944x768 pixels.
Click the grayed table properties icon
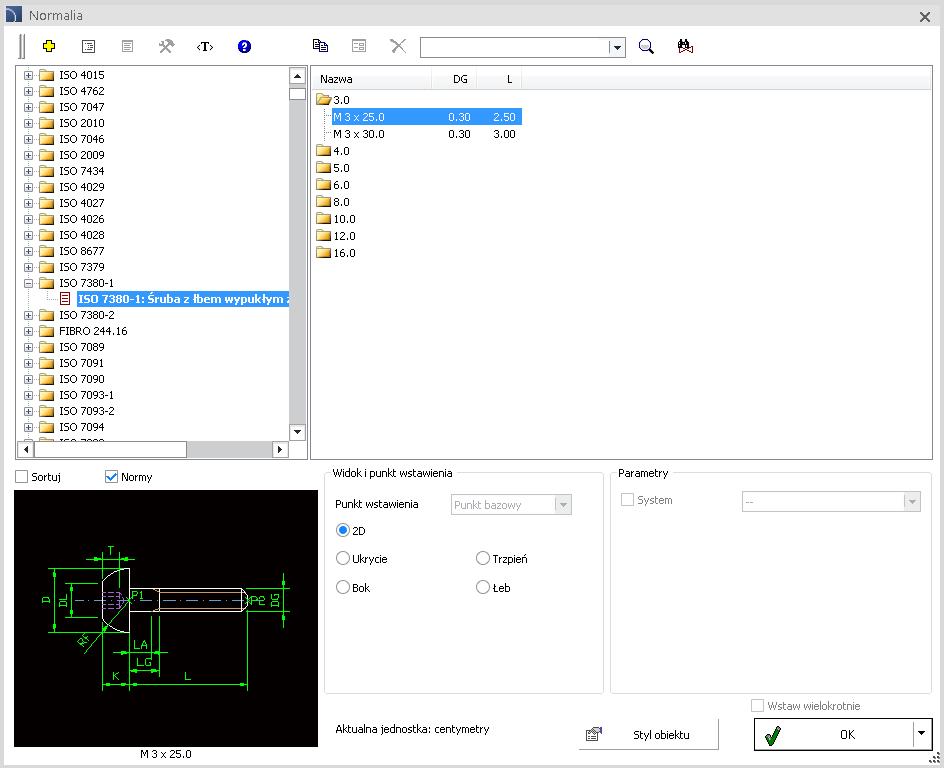(359, 46)
